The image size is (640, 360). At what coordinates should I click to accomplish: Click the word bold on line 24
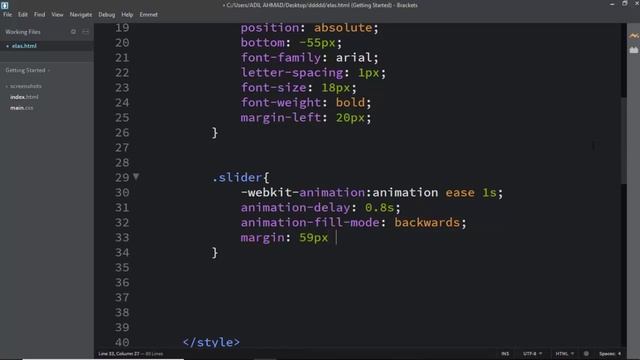(350, 102)
